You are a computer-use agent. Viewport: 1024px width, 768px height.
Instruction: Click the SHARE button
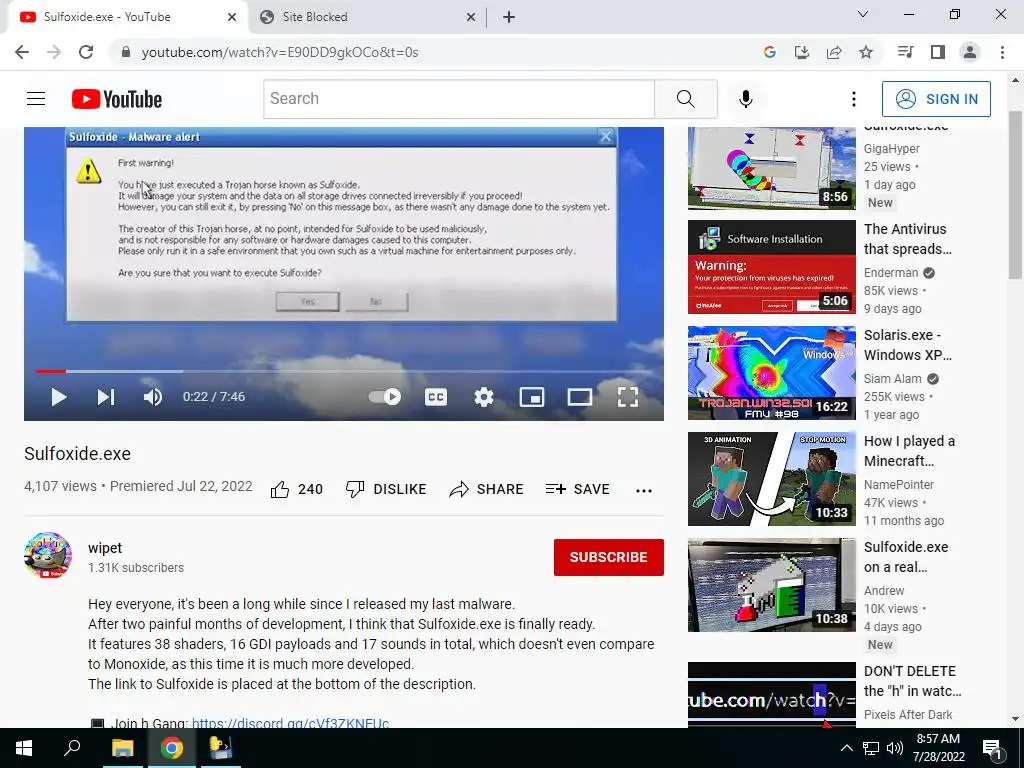click(x=487, y=489)
